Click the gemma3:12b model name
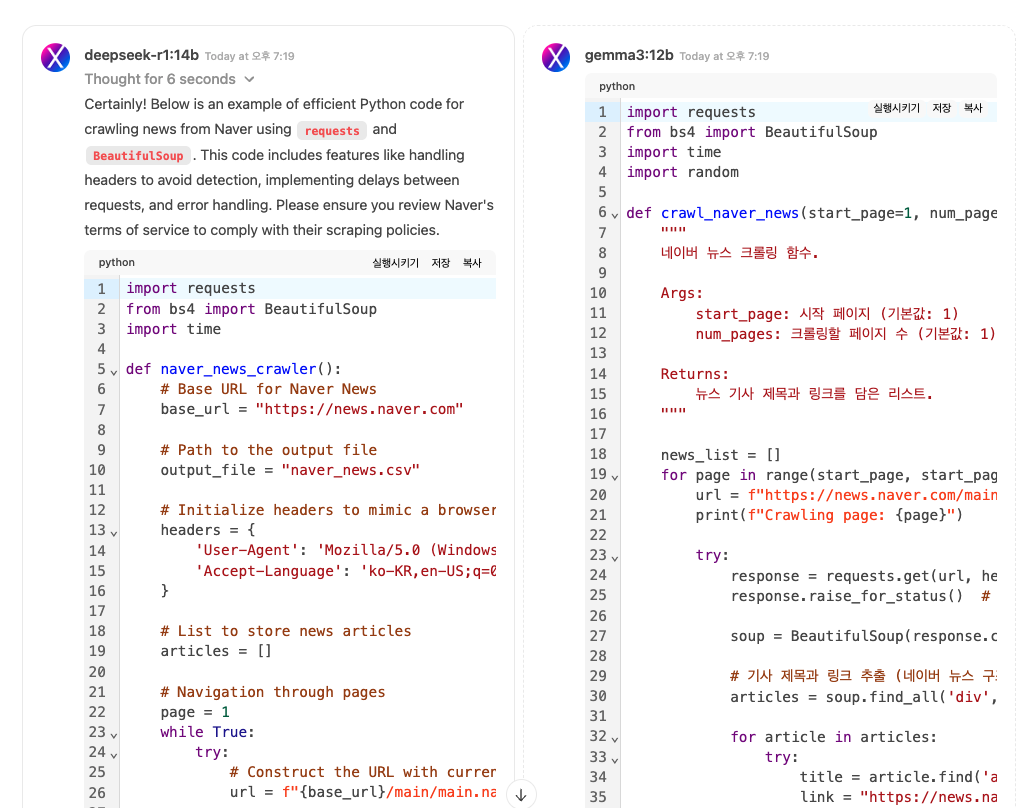Screen dimensions: 1035x808 pos(629,55)
